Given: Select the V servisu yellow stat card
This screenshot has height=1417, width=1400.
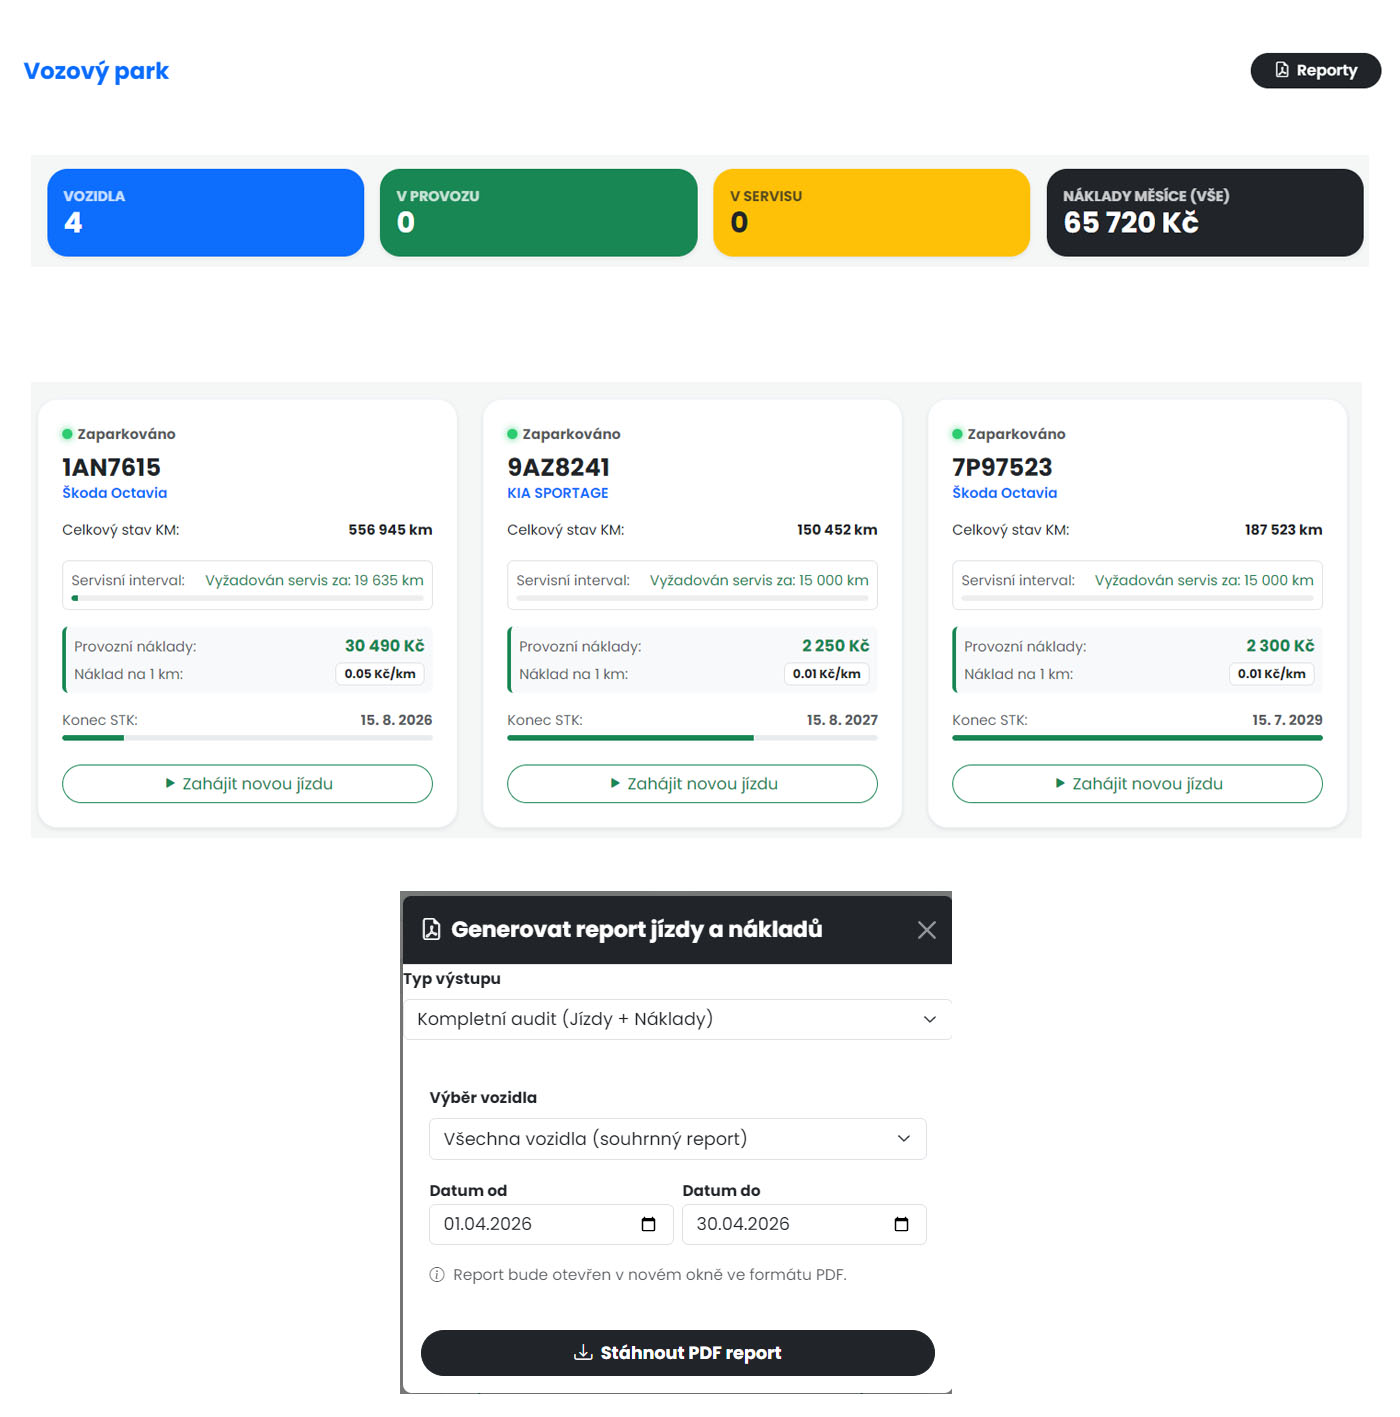Looking at the screenshot, I should click(871, 212).
